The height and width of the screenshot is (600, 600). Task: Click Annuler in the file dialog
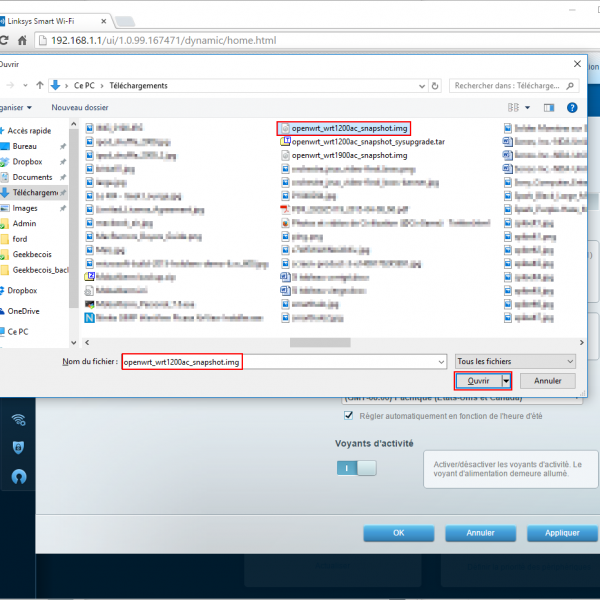547,381
